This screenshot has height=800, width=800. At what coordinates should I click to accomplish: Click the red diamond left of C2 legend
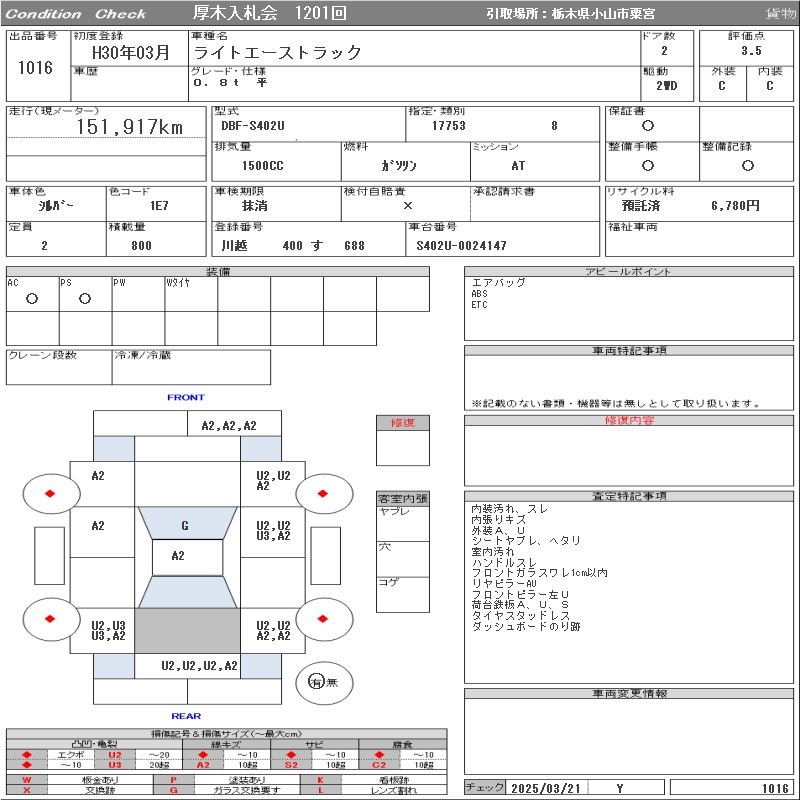[379, 755]
